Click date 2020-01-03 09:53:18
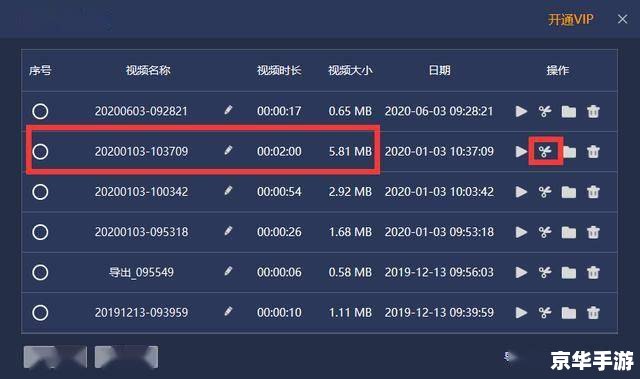The image size is (640, 379). pyautogui.click(x=439, y=232)
